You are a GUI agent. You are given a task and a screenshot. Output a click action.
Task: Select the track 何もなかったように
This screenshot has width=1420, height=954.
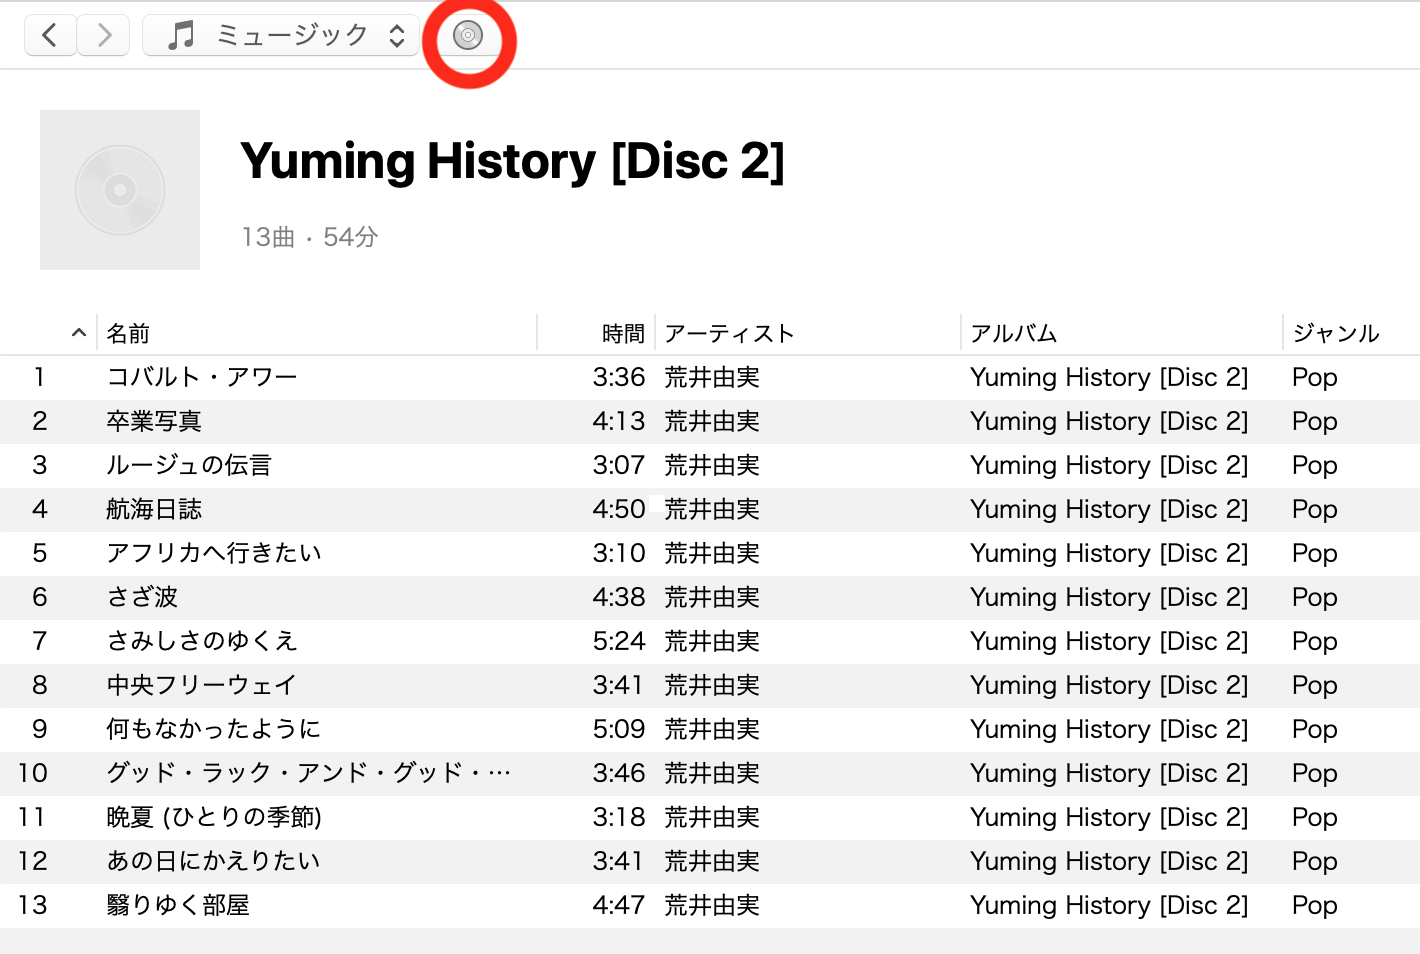[214, 729]
